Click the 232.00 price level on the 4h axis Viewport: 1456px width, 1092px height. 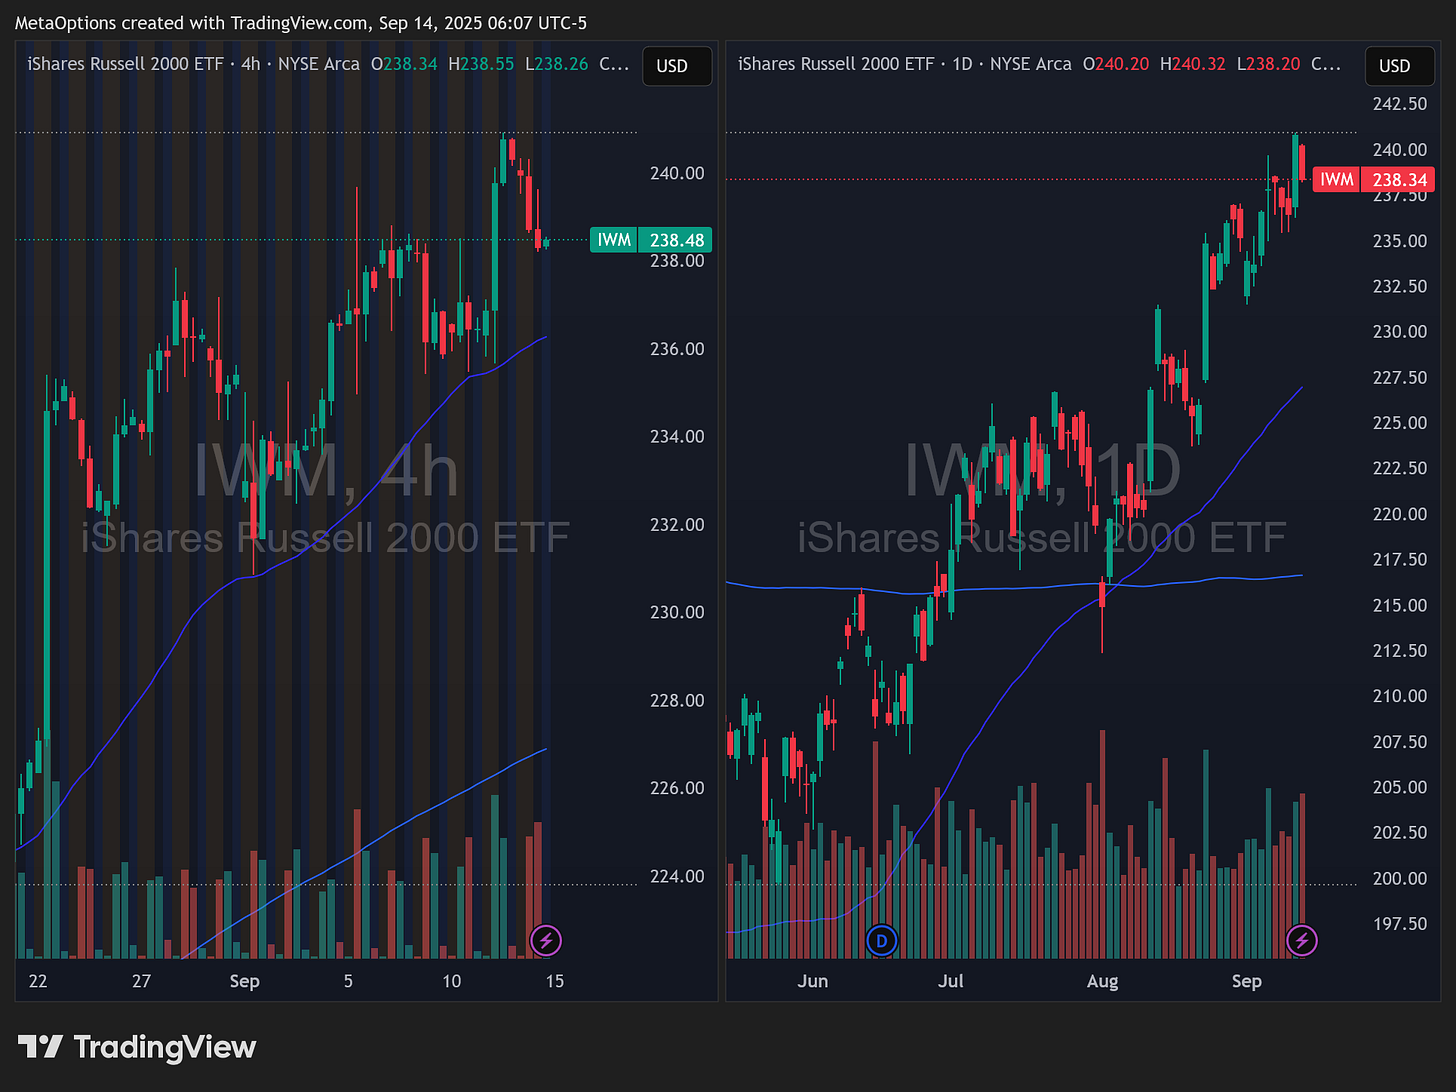(x=677, y=525)
